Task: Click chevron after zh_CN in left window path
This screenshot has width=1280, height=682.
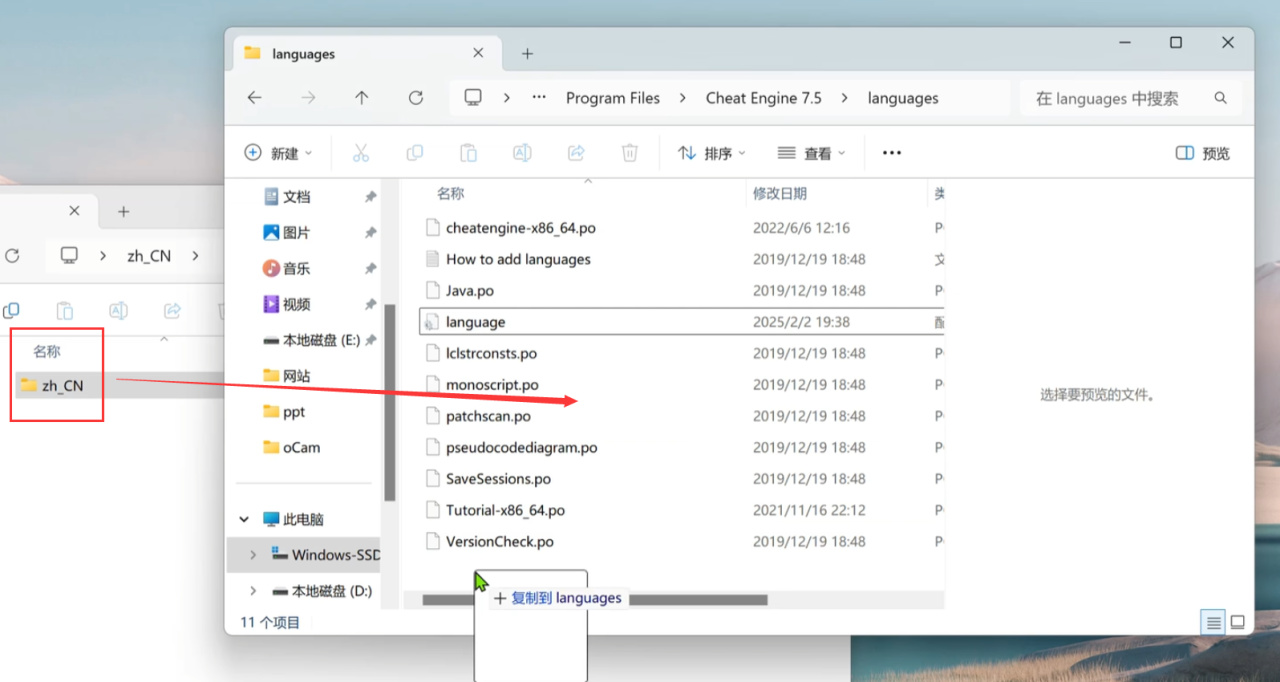Action: pos(194,256)
